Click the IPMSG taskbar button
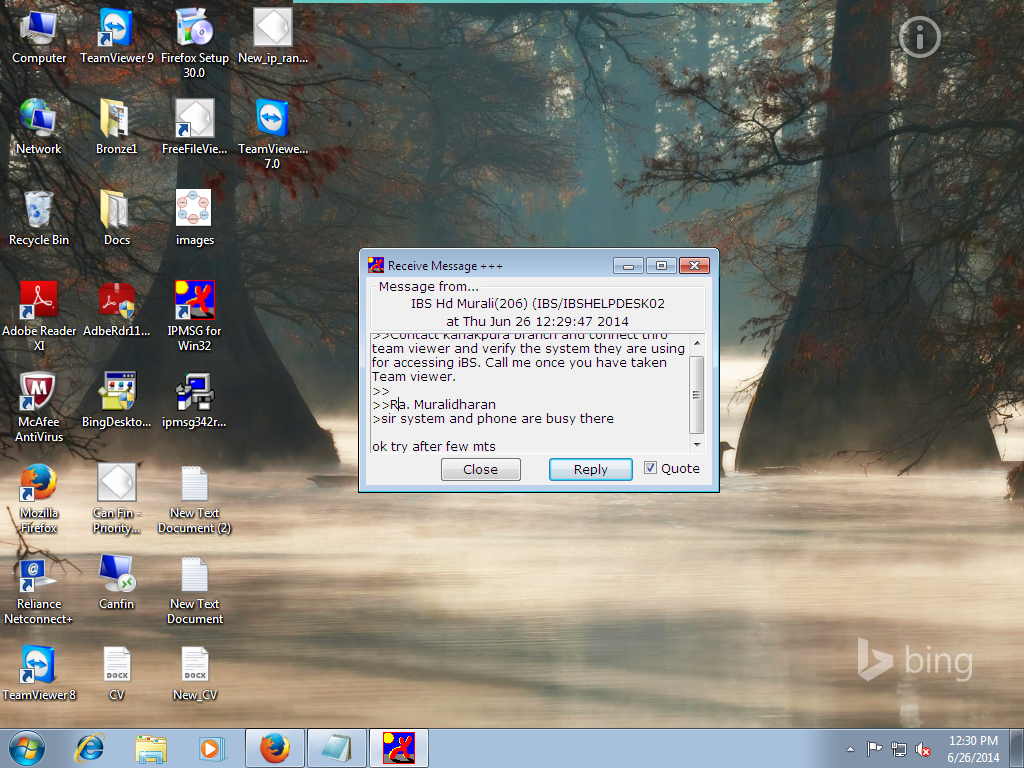This screenshot has width=1024, height=768. [399, 748]
